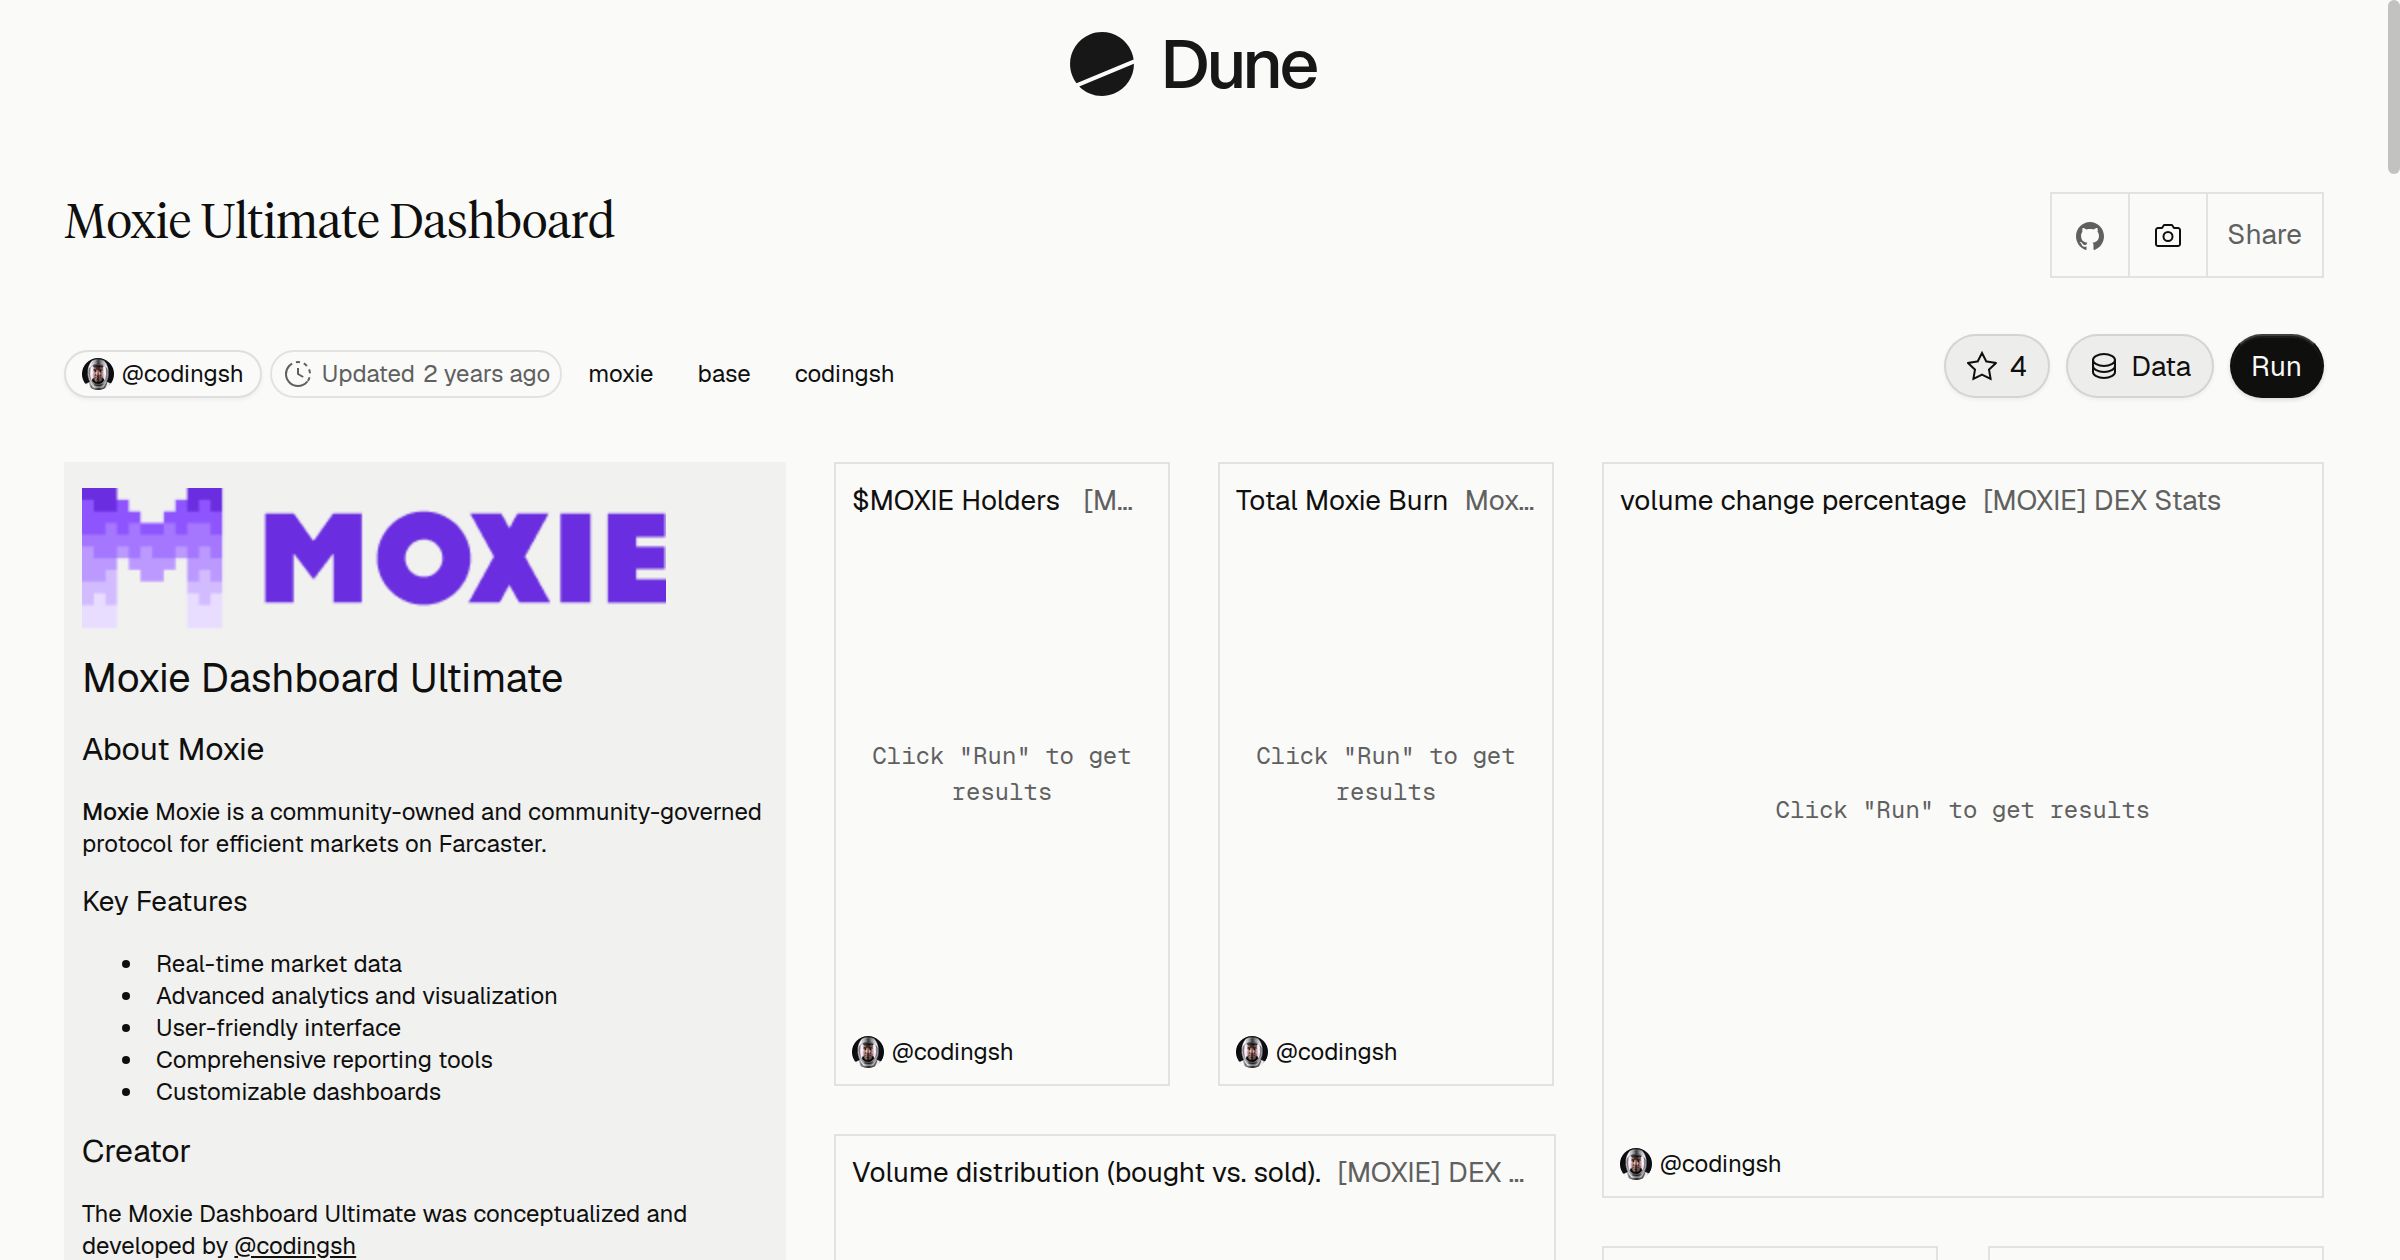Click the avatar in Total Moxie Burn card
The width and height of the screenshot is (2400, 1260).
coord(1252,1052)
